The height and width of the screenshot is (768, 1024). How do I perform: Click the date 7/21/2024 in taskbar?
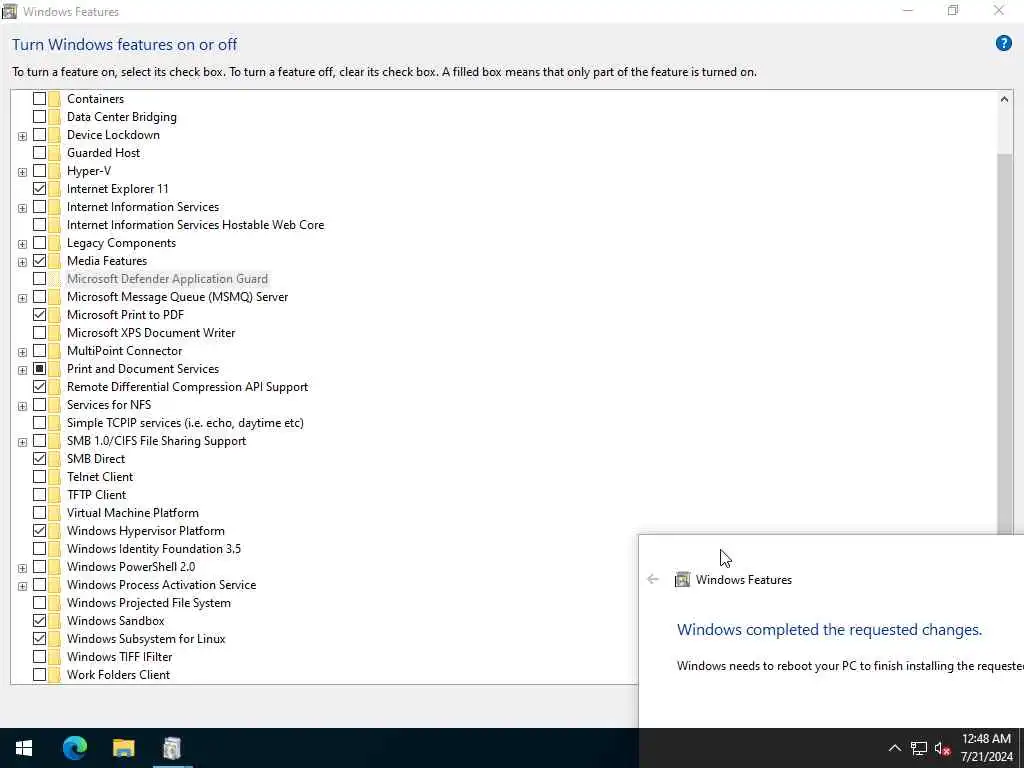[986, 758]
